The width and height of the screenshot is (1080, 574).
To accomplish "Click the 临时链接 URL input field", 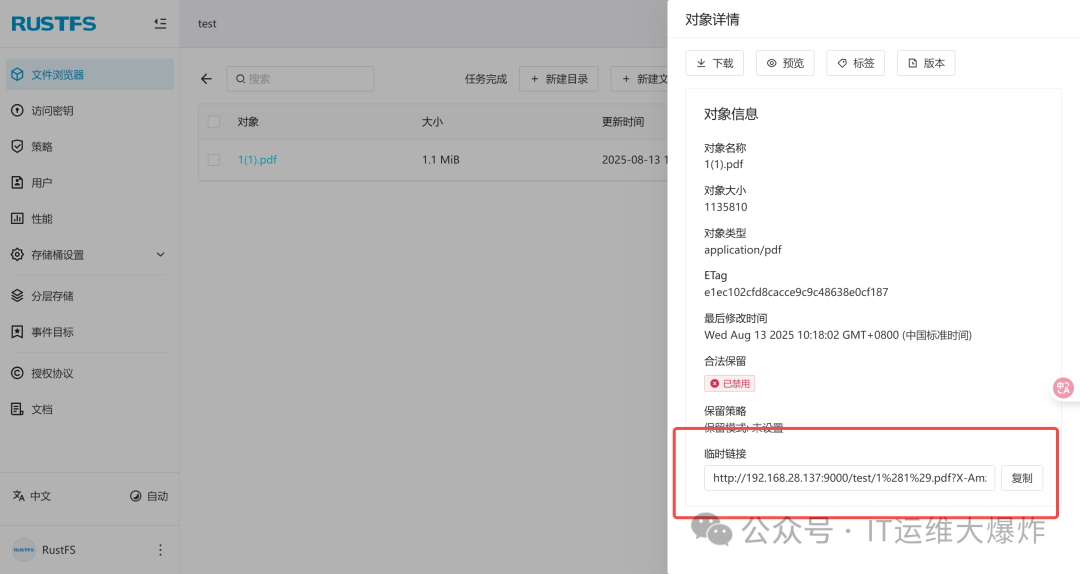I will coord(849,478).
